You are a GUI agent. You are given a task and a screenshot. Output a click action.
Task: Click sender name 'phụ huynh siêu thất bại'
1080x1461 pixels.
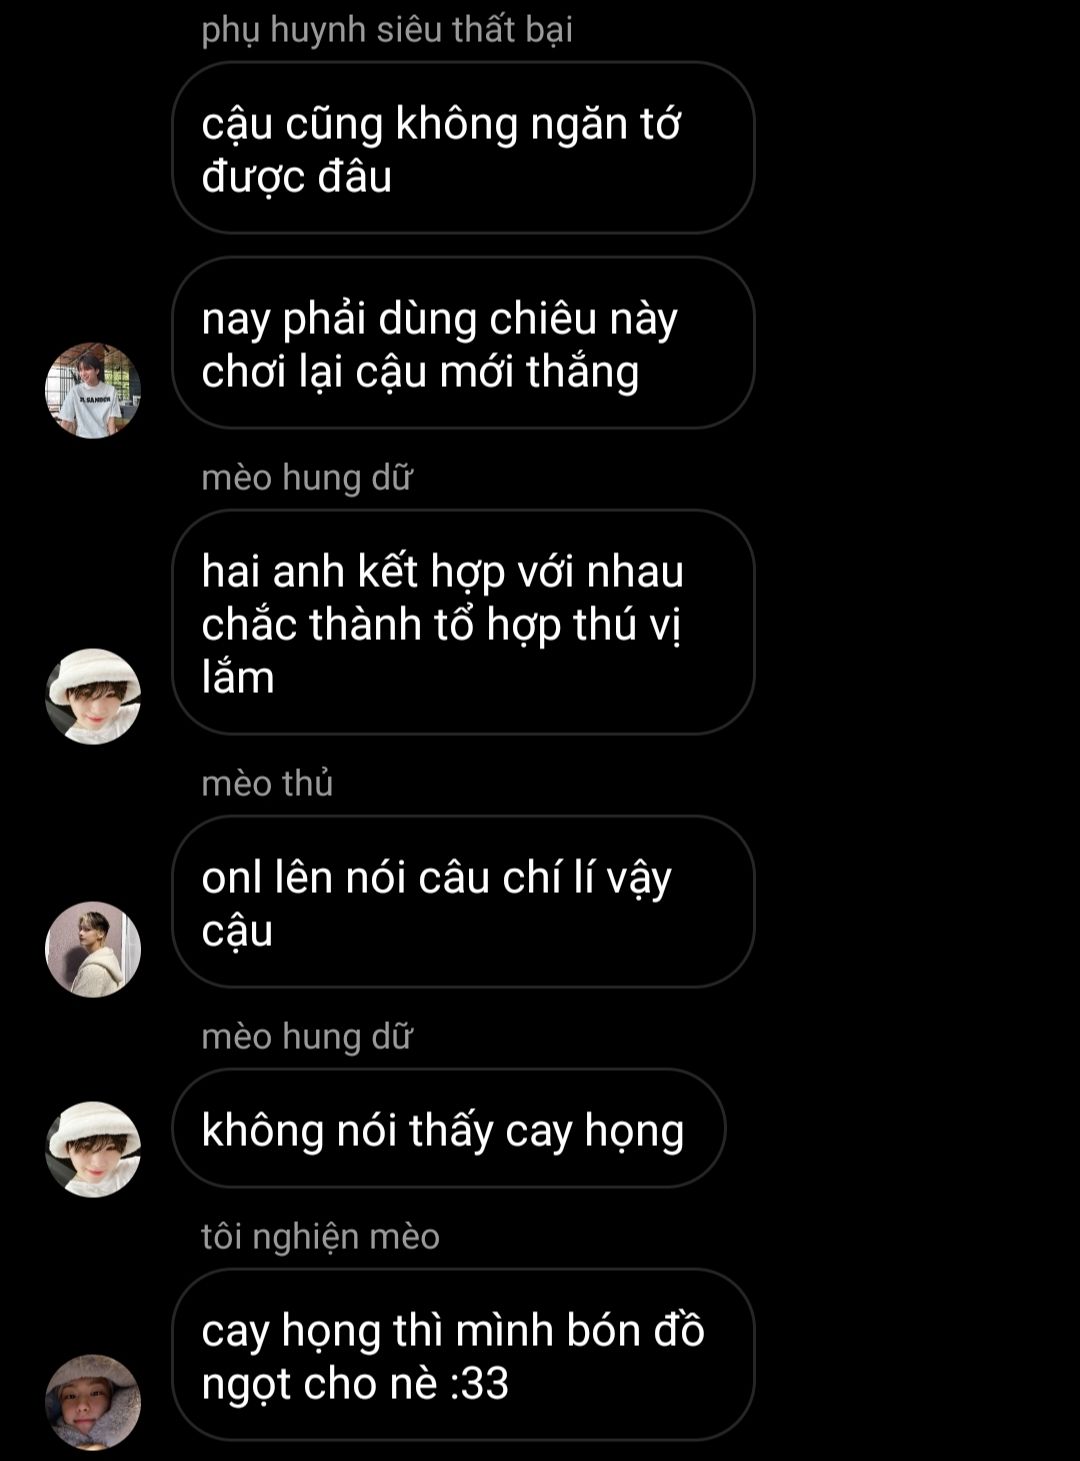pos(387,29)
